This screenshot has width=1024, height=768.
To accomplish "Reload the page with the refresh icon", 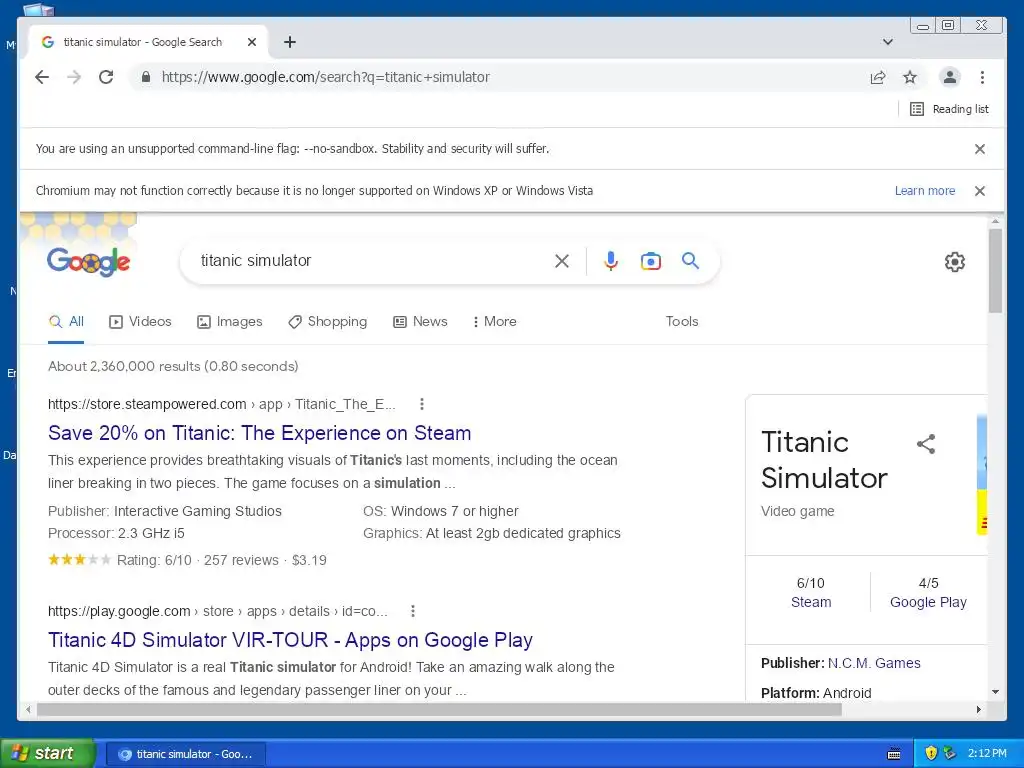I will click(x=106, y=77).
